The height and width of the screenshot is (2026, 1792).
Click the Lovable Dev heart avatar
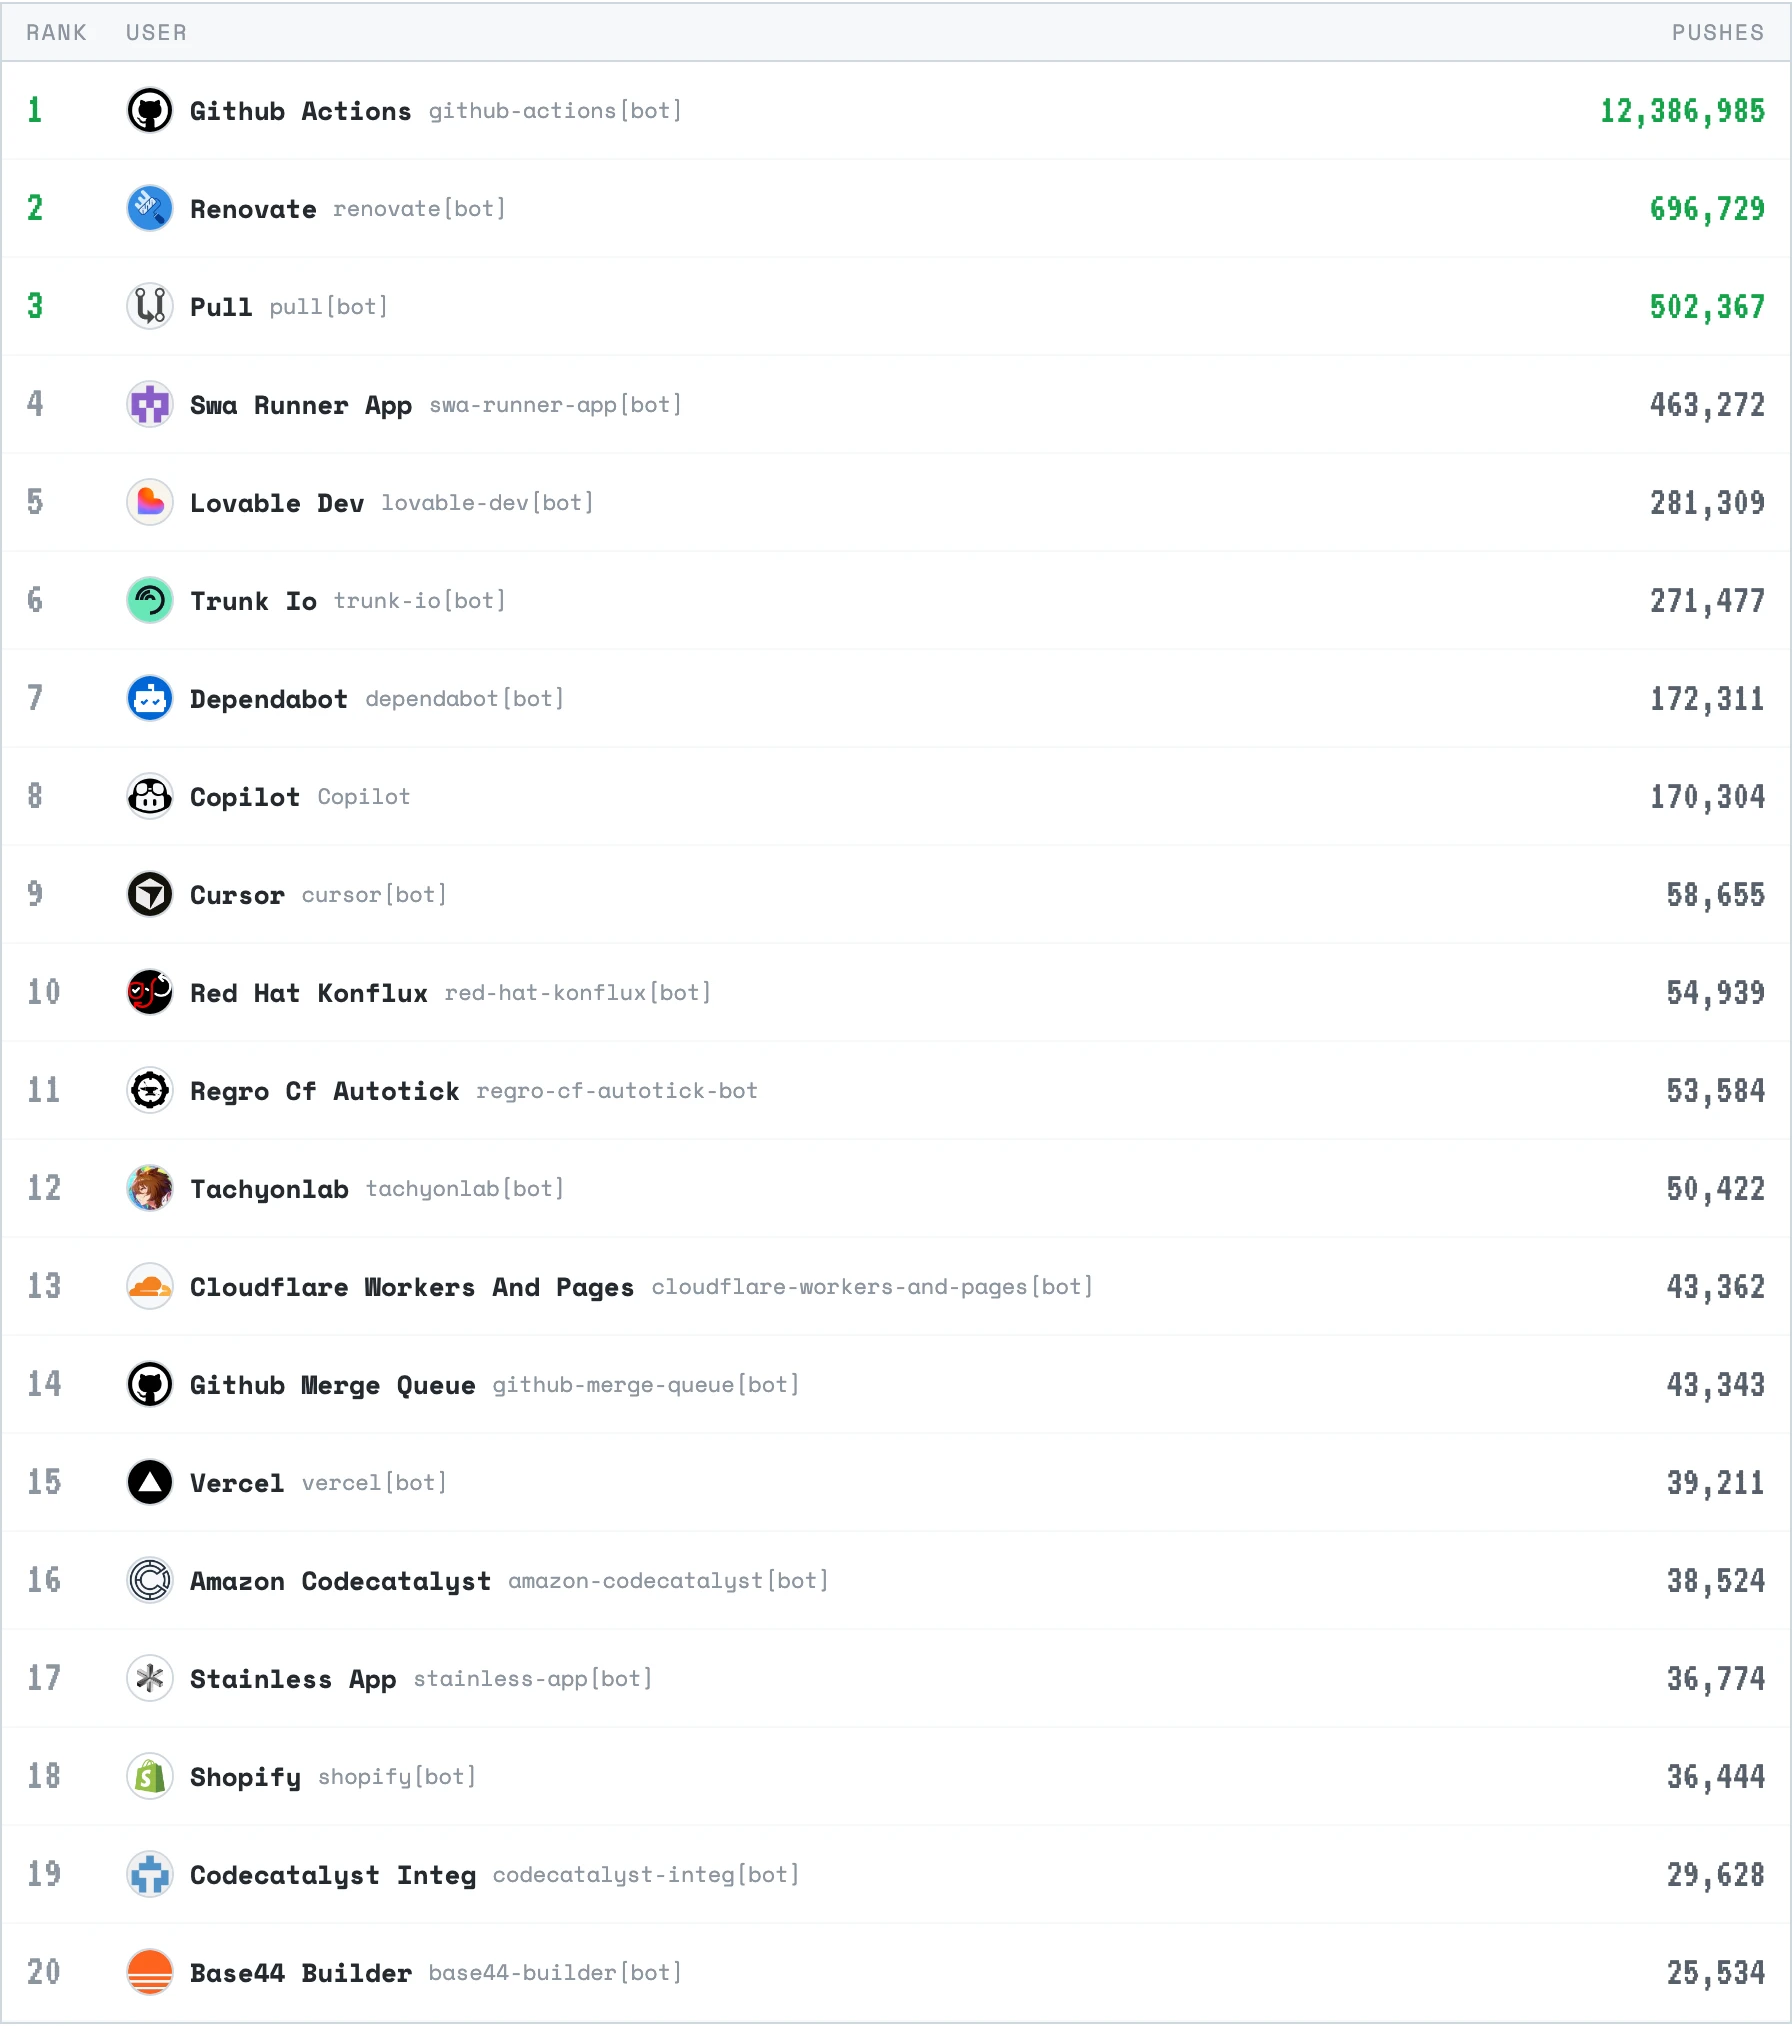(150, 502)
